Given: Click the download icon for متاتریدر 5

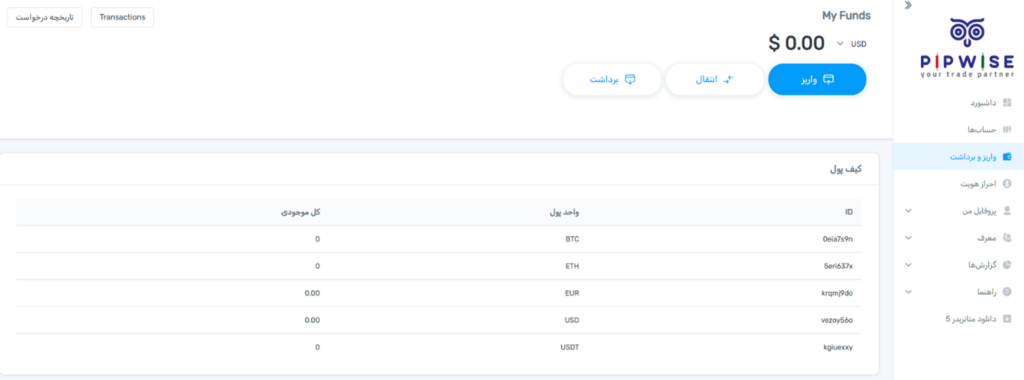Looking at the screenshot, I should coord(1006,319).
